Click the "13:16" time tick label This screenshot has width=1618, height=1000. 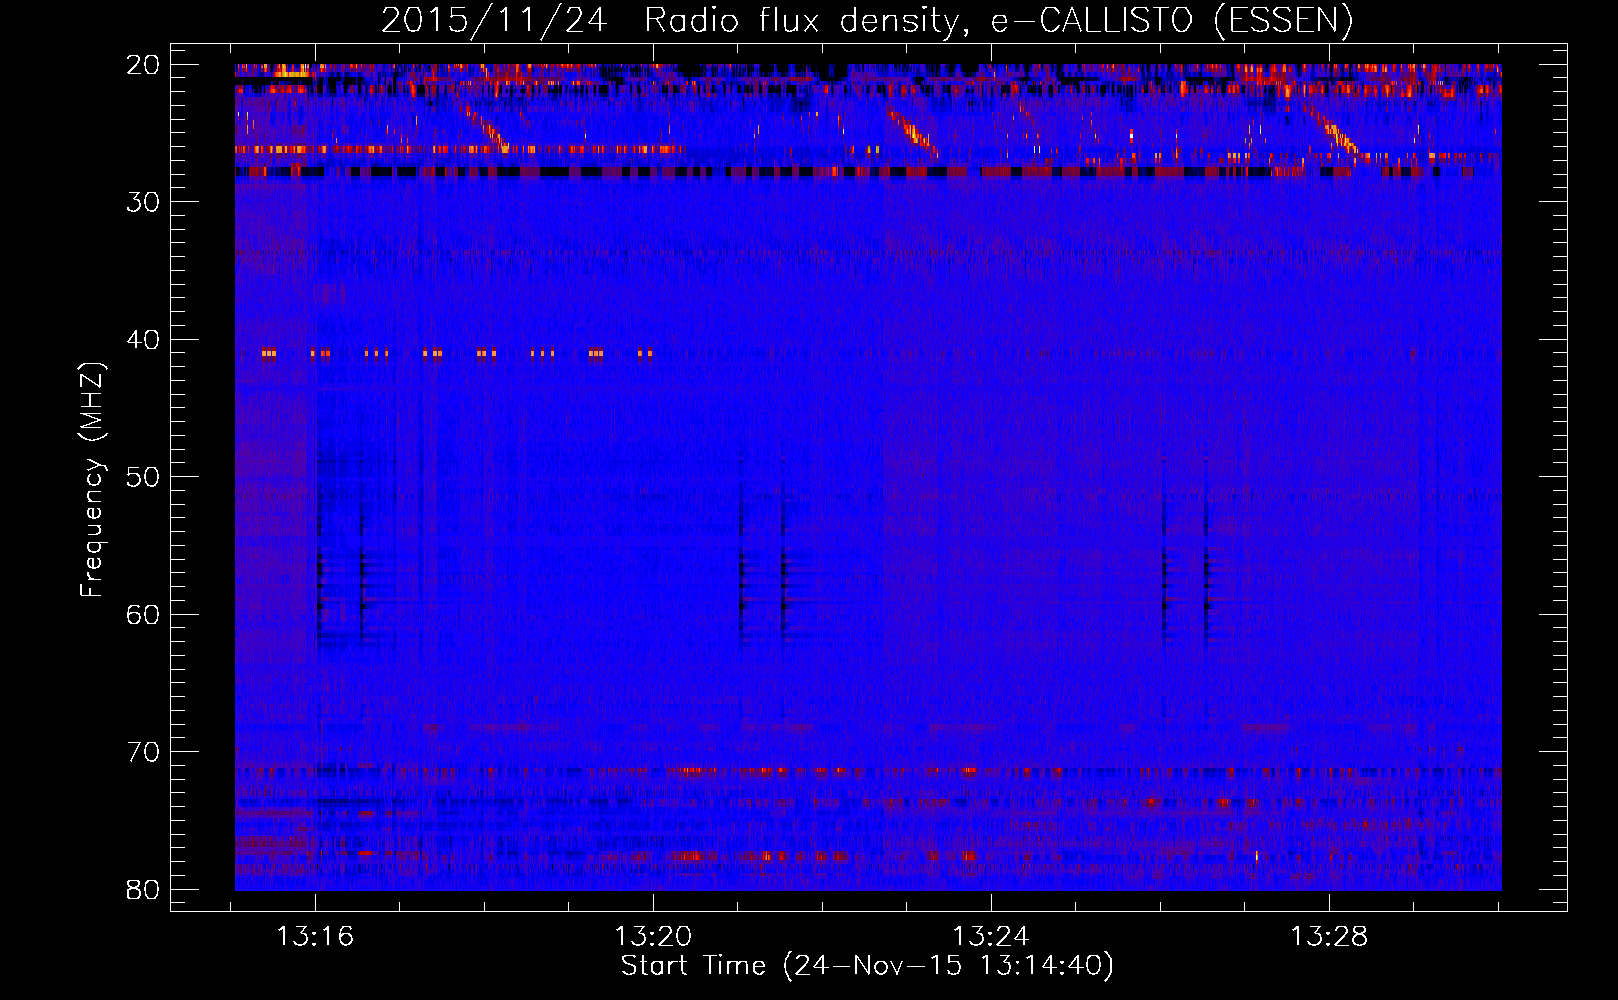(316, 937)
